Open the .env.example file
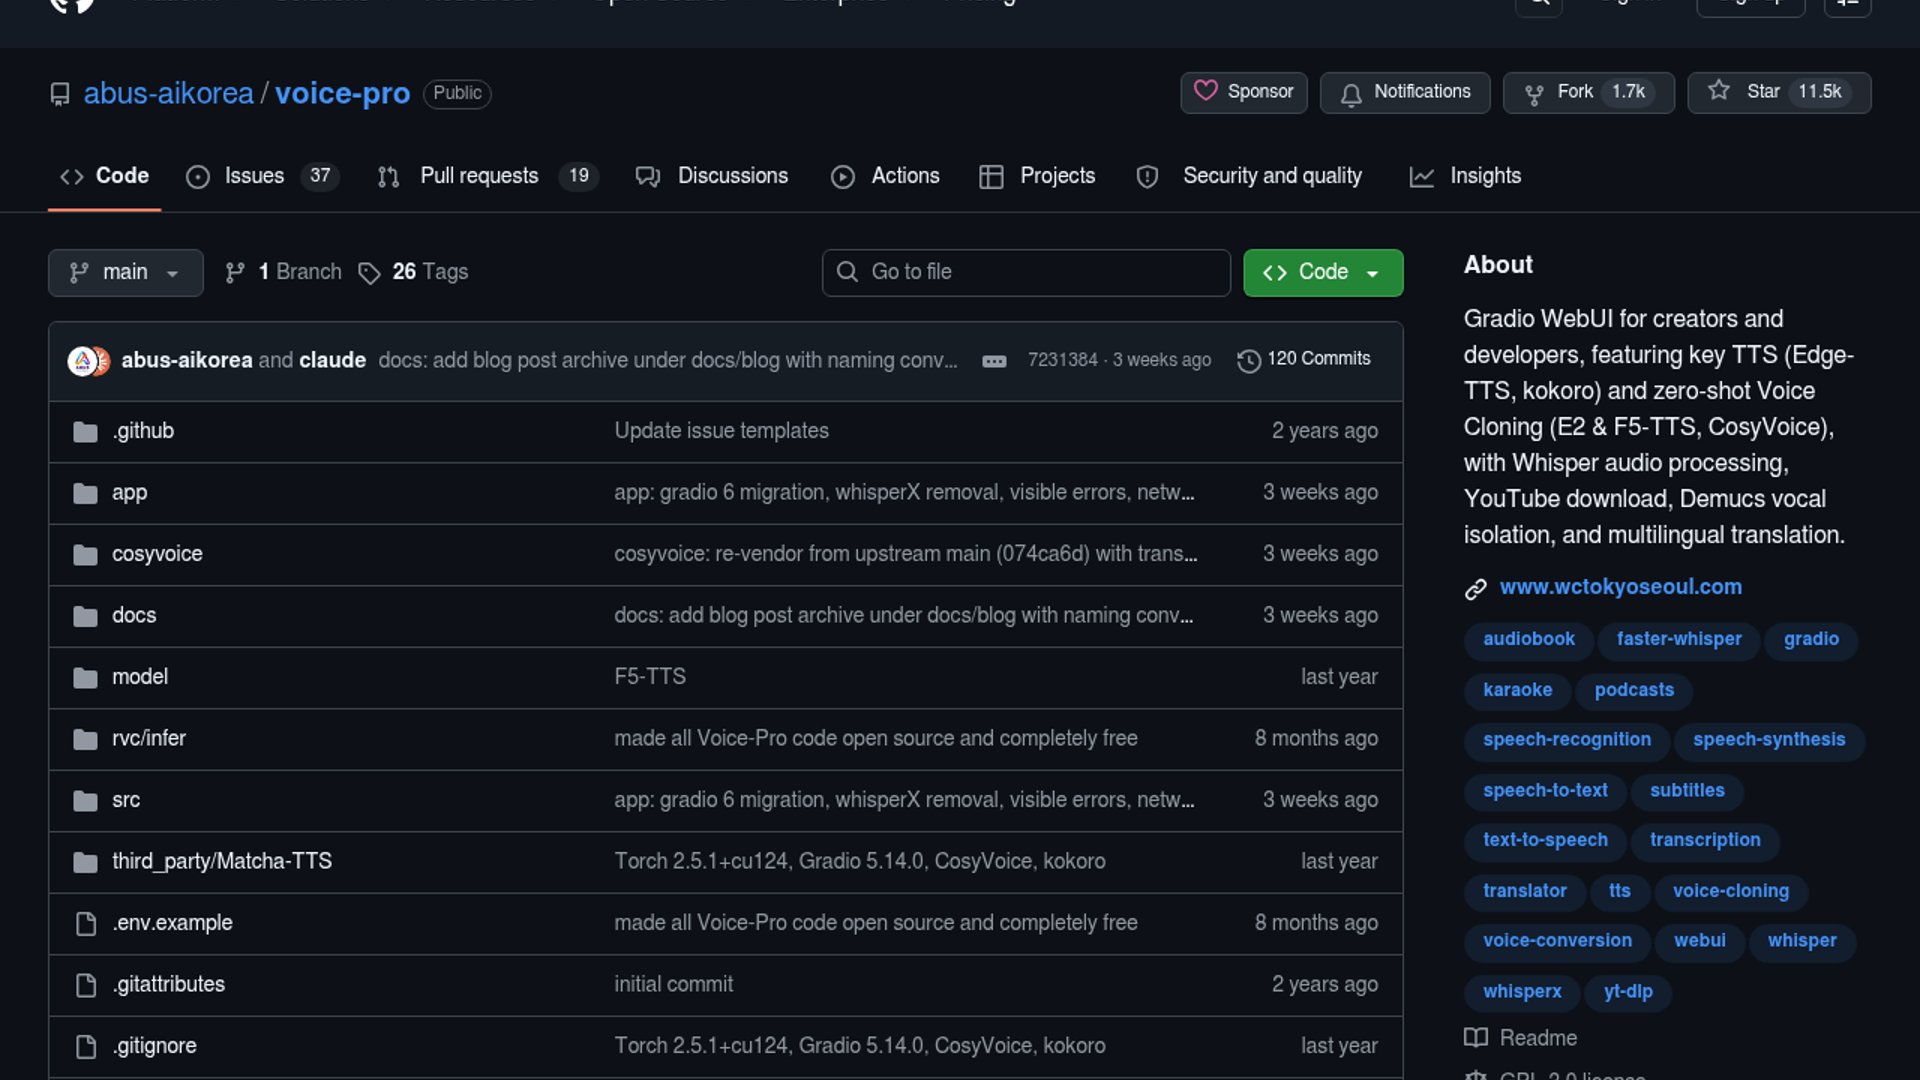This screenshot has height=1080, width=1920. pyautogui.click(x=172, y=923)
